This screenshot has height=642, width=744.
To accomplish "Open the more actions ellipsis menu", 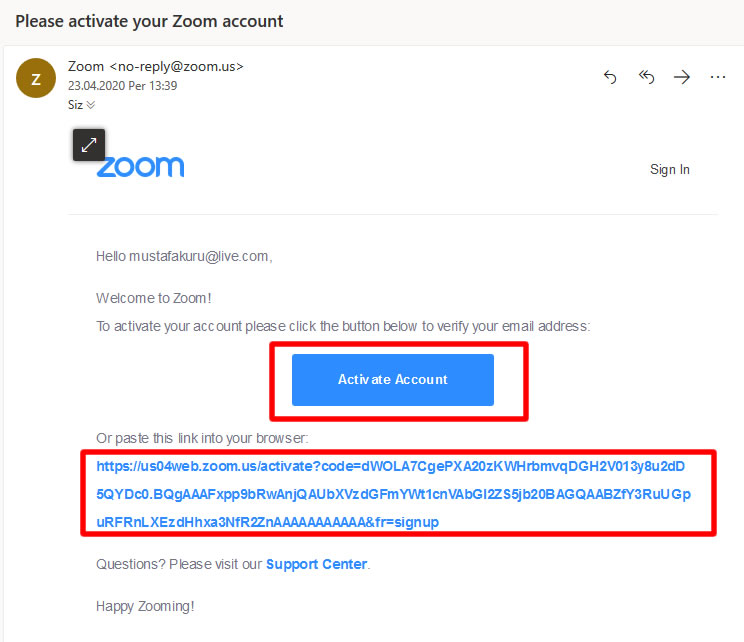I will point(718,77).
